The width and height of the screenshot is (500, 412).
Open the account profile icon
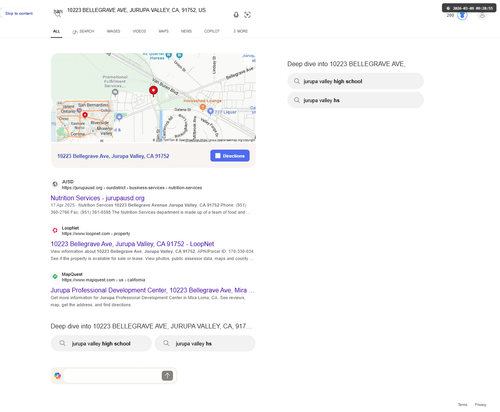click(482, 15)
